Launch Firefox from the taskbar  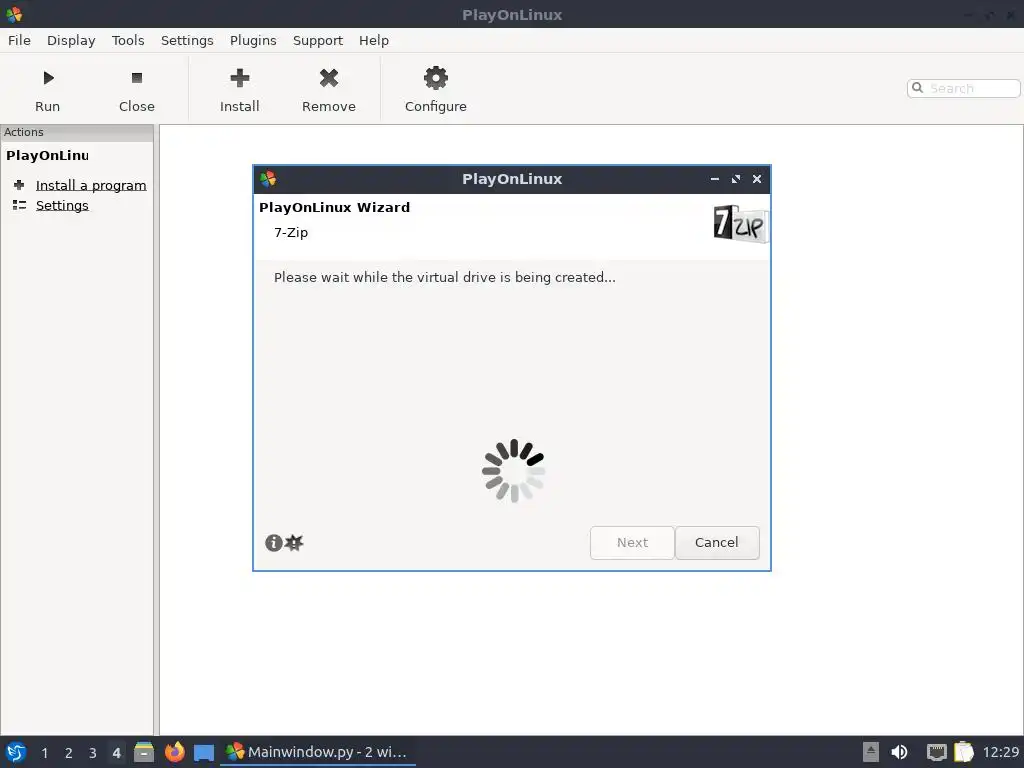[174, 752]
